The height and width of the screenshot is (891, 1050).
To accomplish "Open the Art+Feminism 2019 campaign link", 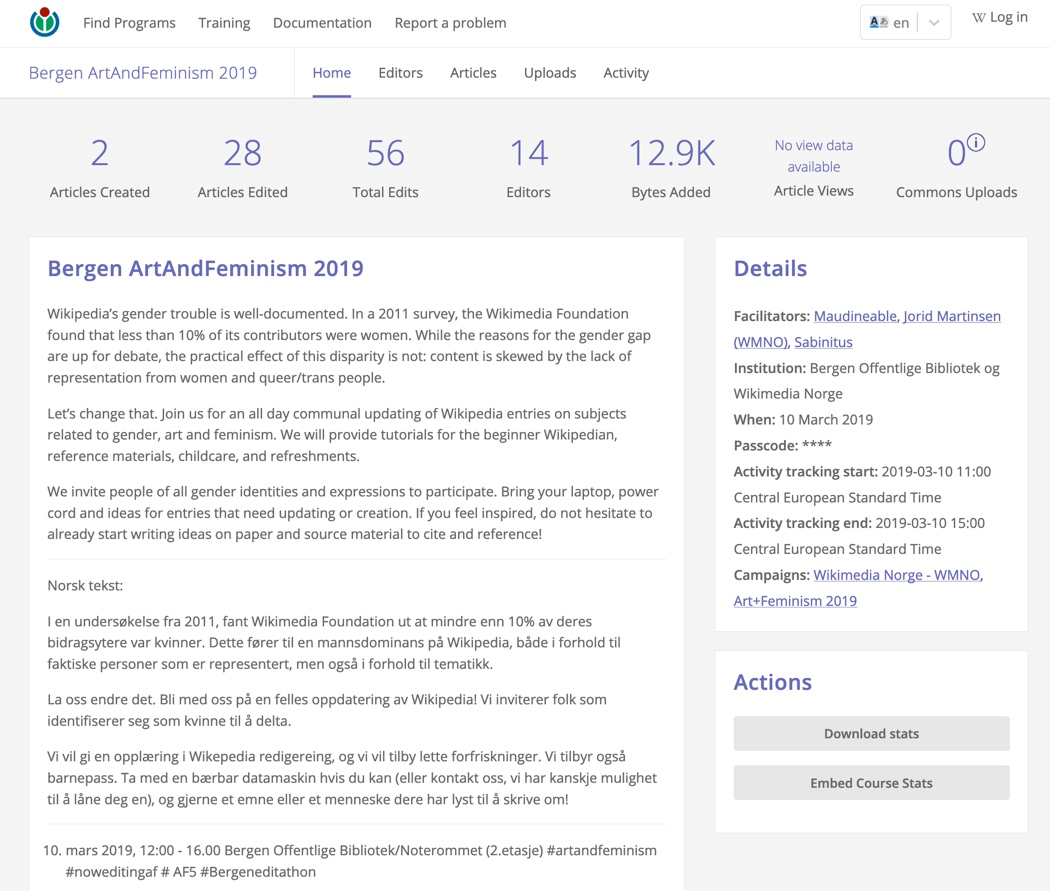I will click(795, 601).
